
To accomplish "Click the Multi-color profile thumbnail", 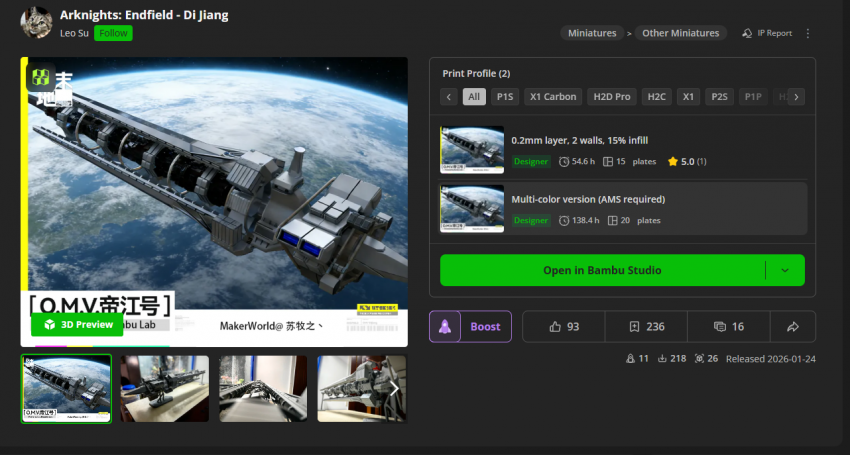I will coord(472,209).
